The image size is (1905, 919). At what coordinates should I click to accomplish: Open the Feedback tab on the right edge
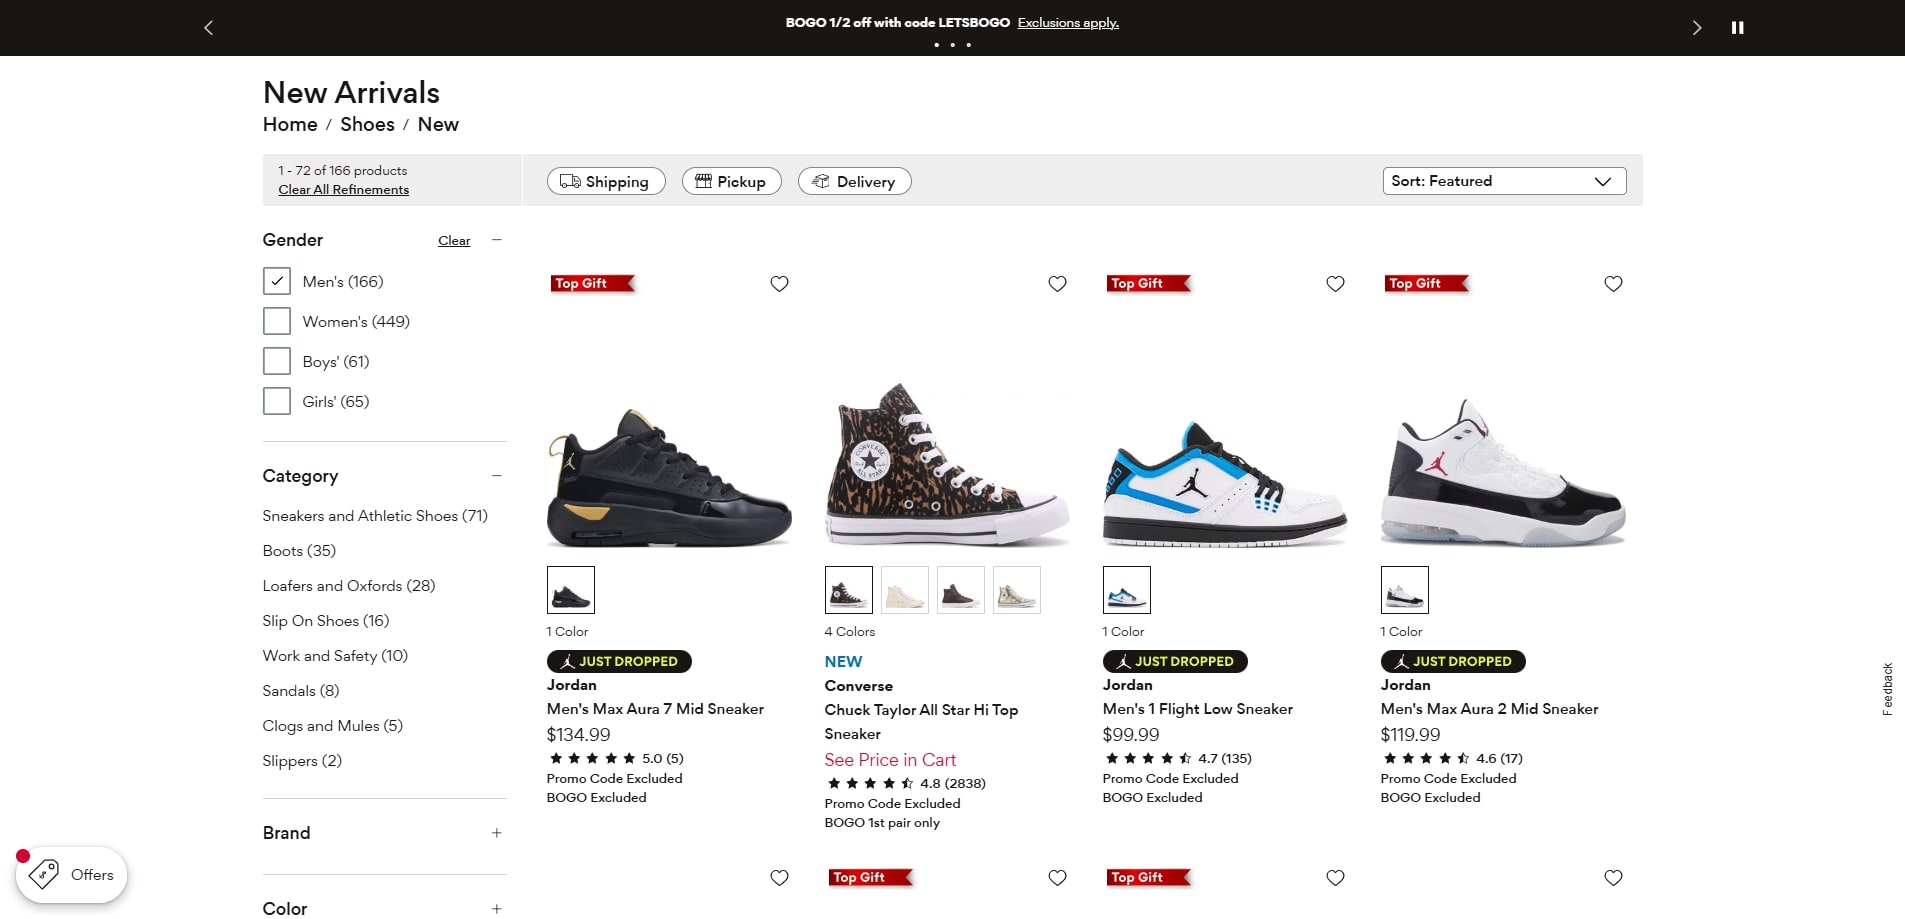pos(1888,688)
